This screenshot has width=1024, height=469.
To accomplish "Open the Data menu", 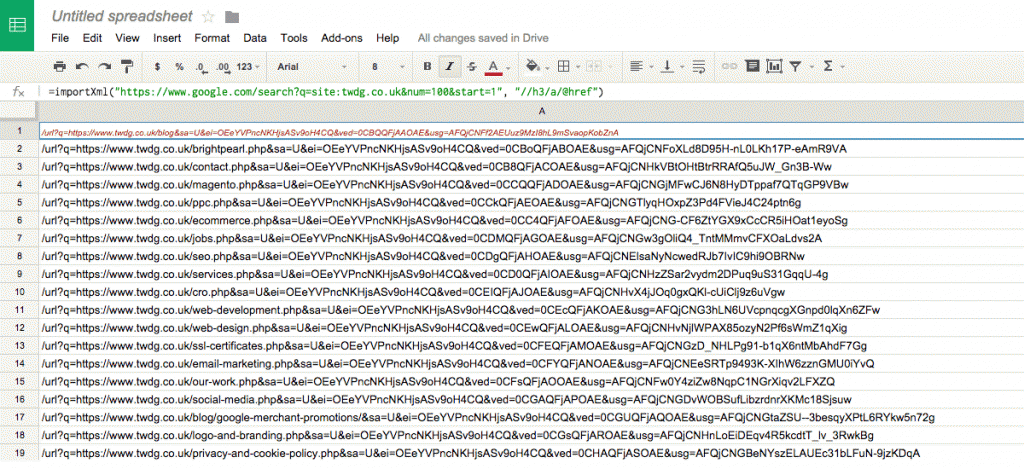I will 255,39.
